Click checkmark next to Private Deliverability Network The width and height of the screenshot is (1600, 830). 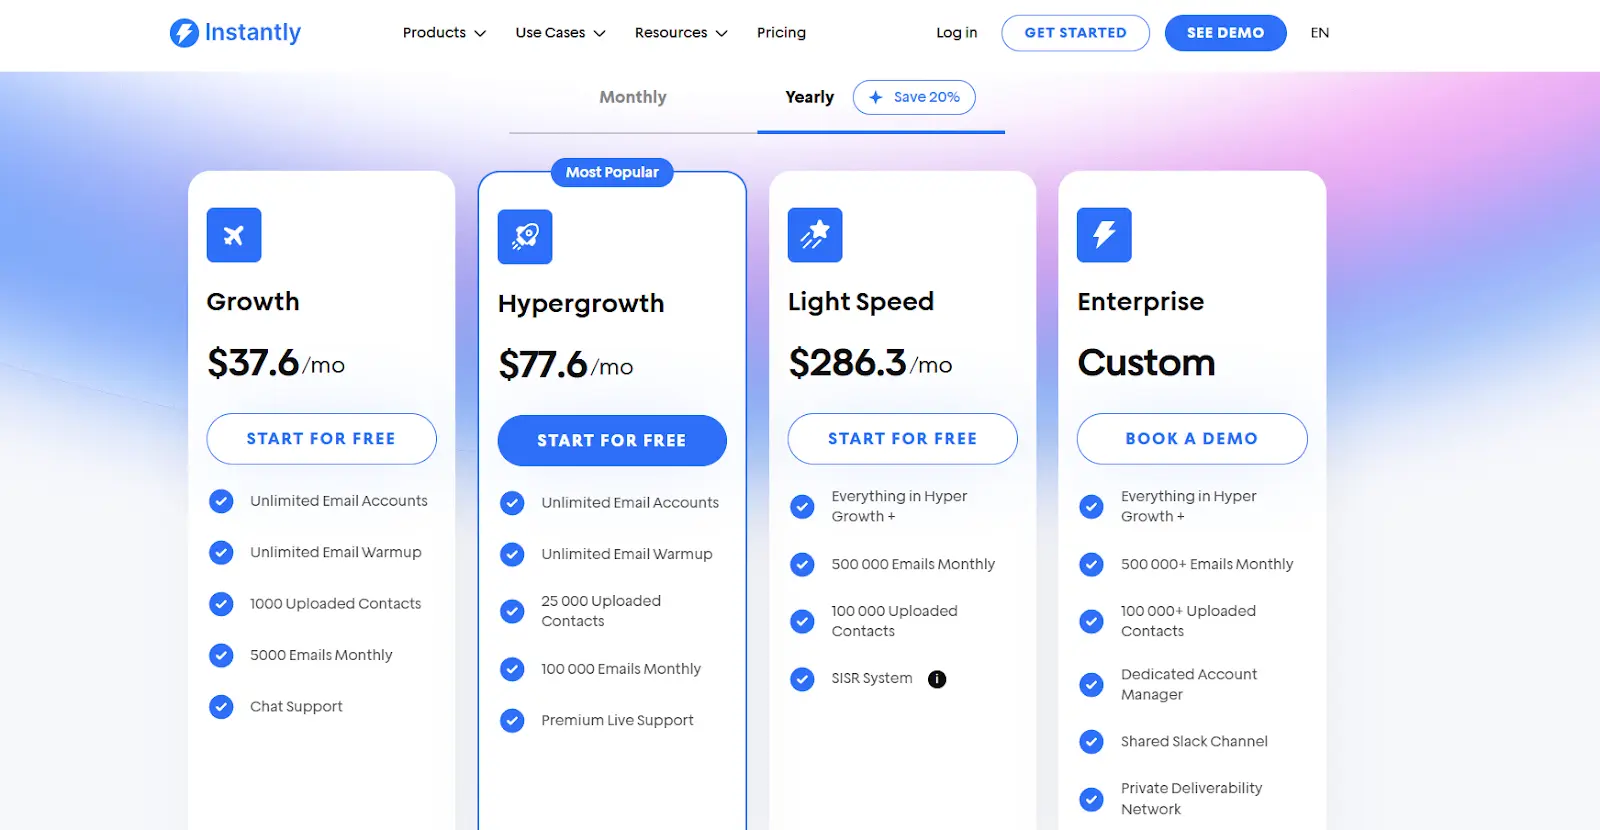pyautogui.click(x=1092, y=799)
